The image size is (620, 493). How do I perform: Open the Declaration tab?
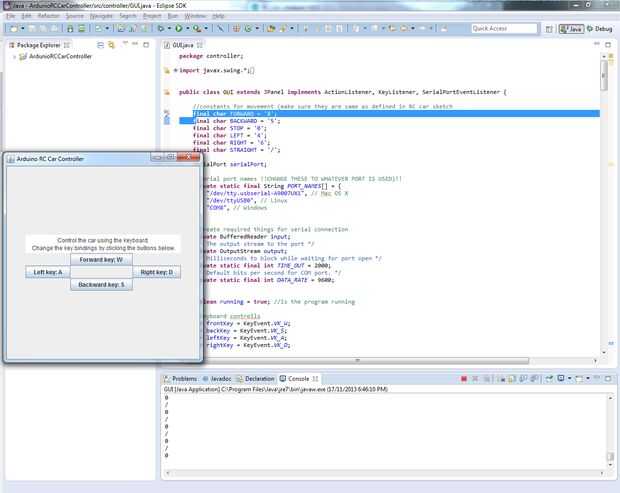click(258, 379)
